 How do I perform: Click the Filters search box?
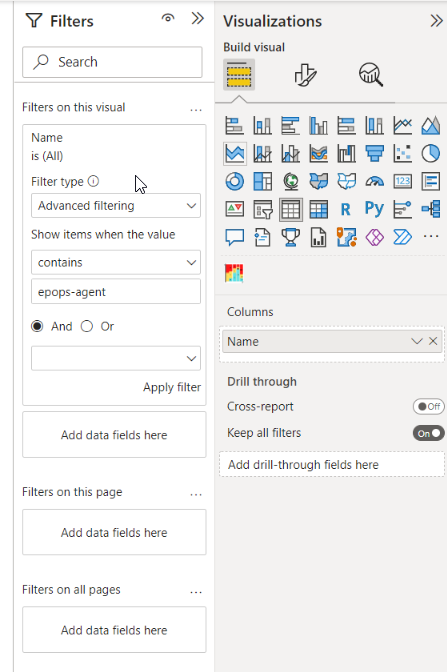click(x=112, y=62)
